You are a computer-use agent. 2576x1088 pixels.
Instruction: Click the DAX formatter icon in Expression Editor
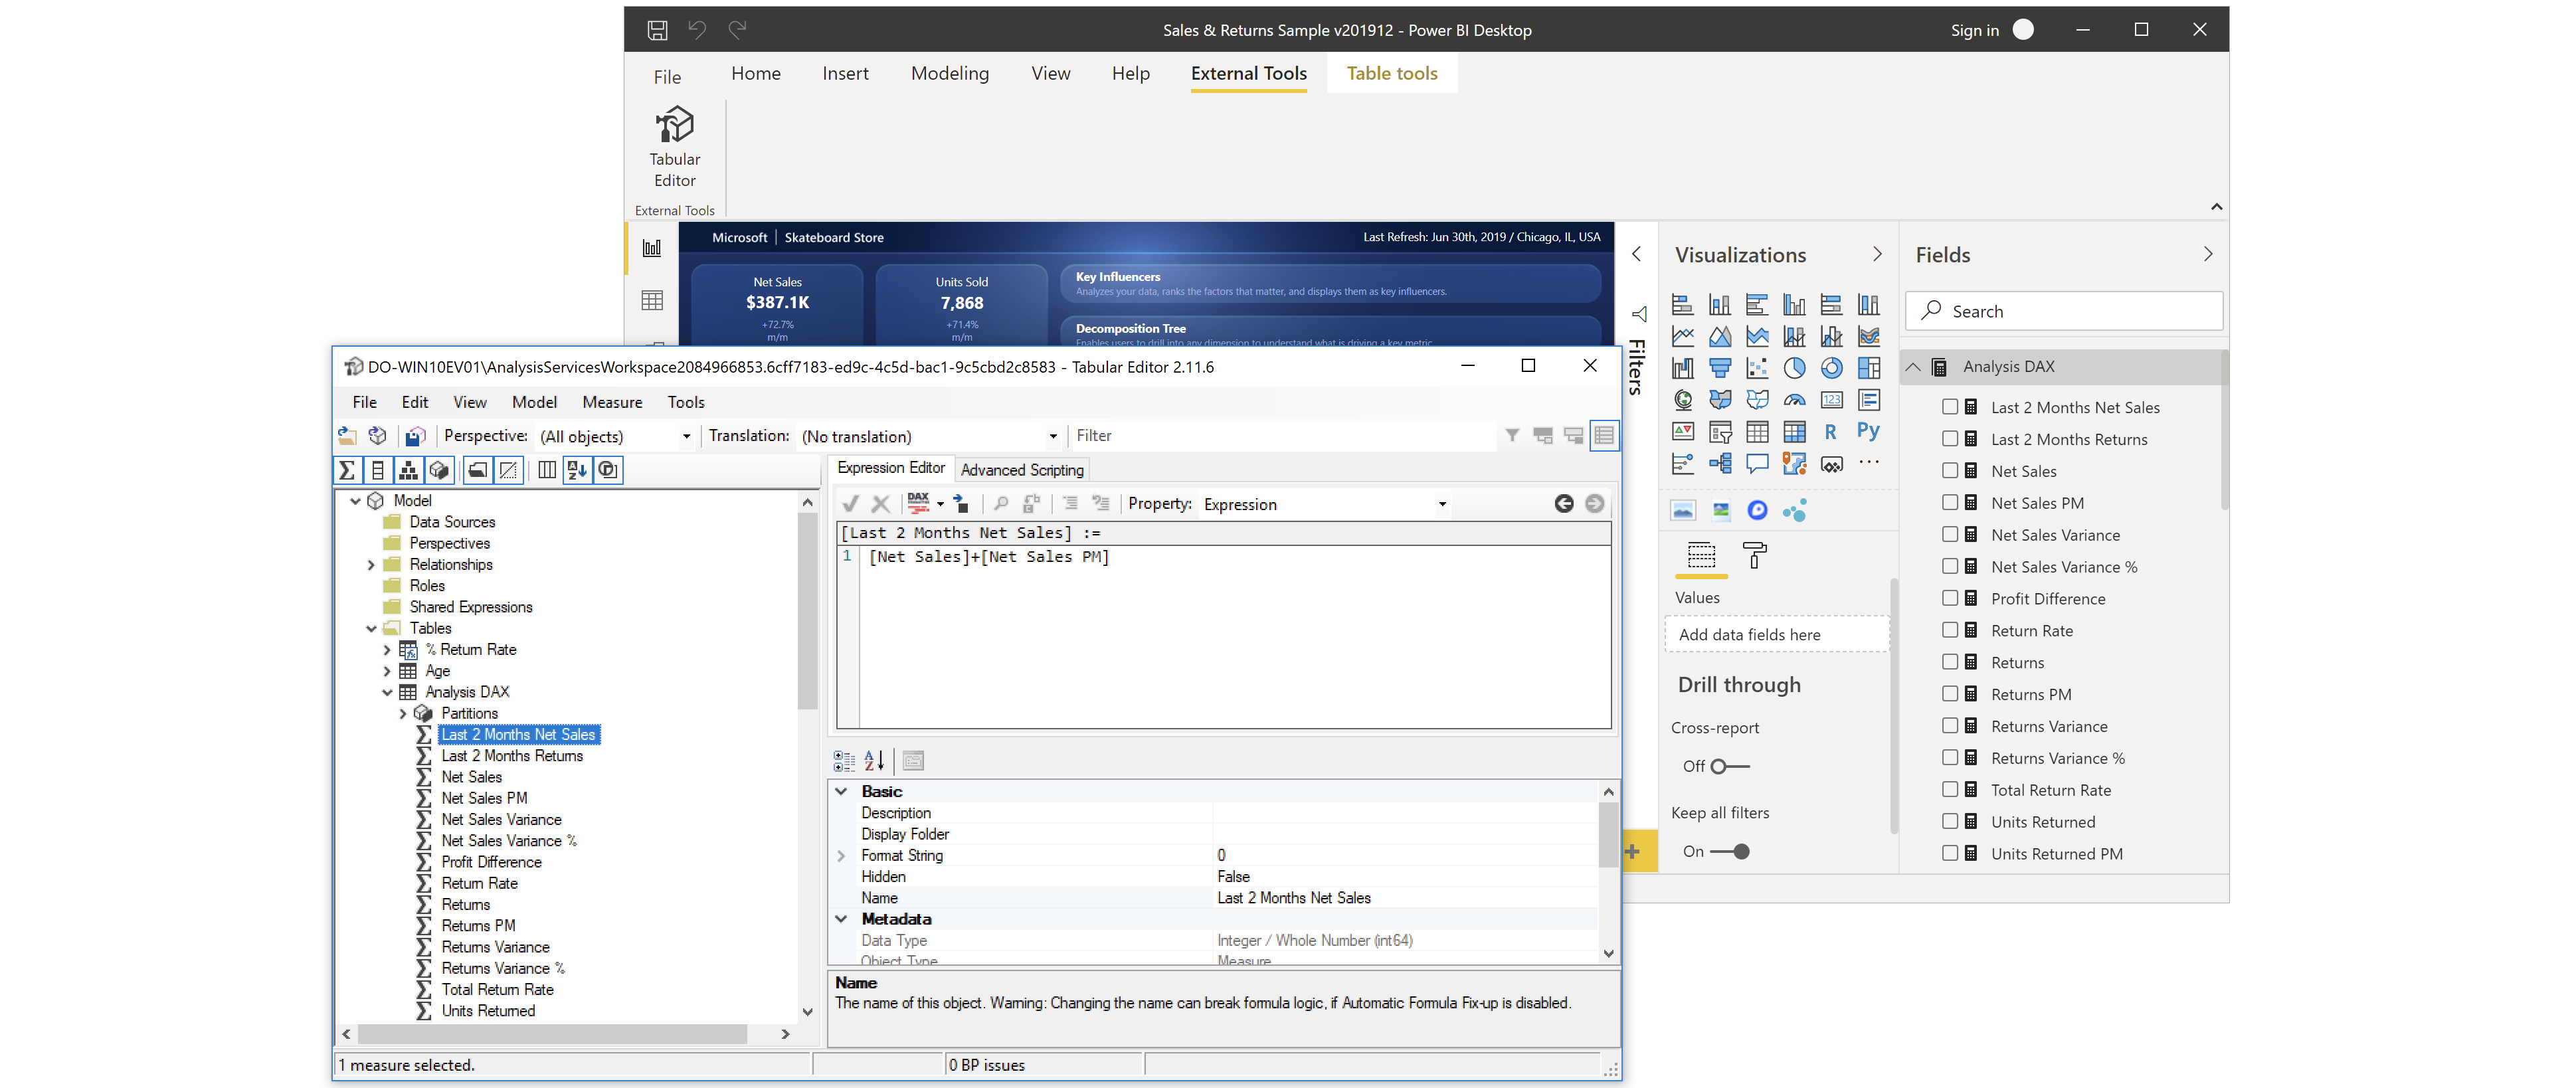click(918, 503)
